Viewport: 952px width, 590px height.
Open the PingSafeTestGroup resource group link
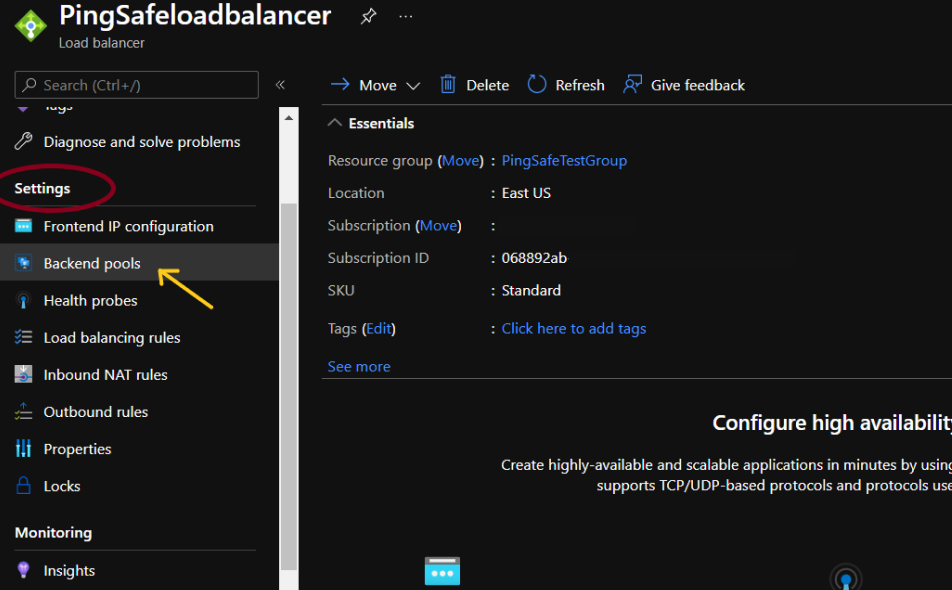point(564,161)
